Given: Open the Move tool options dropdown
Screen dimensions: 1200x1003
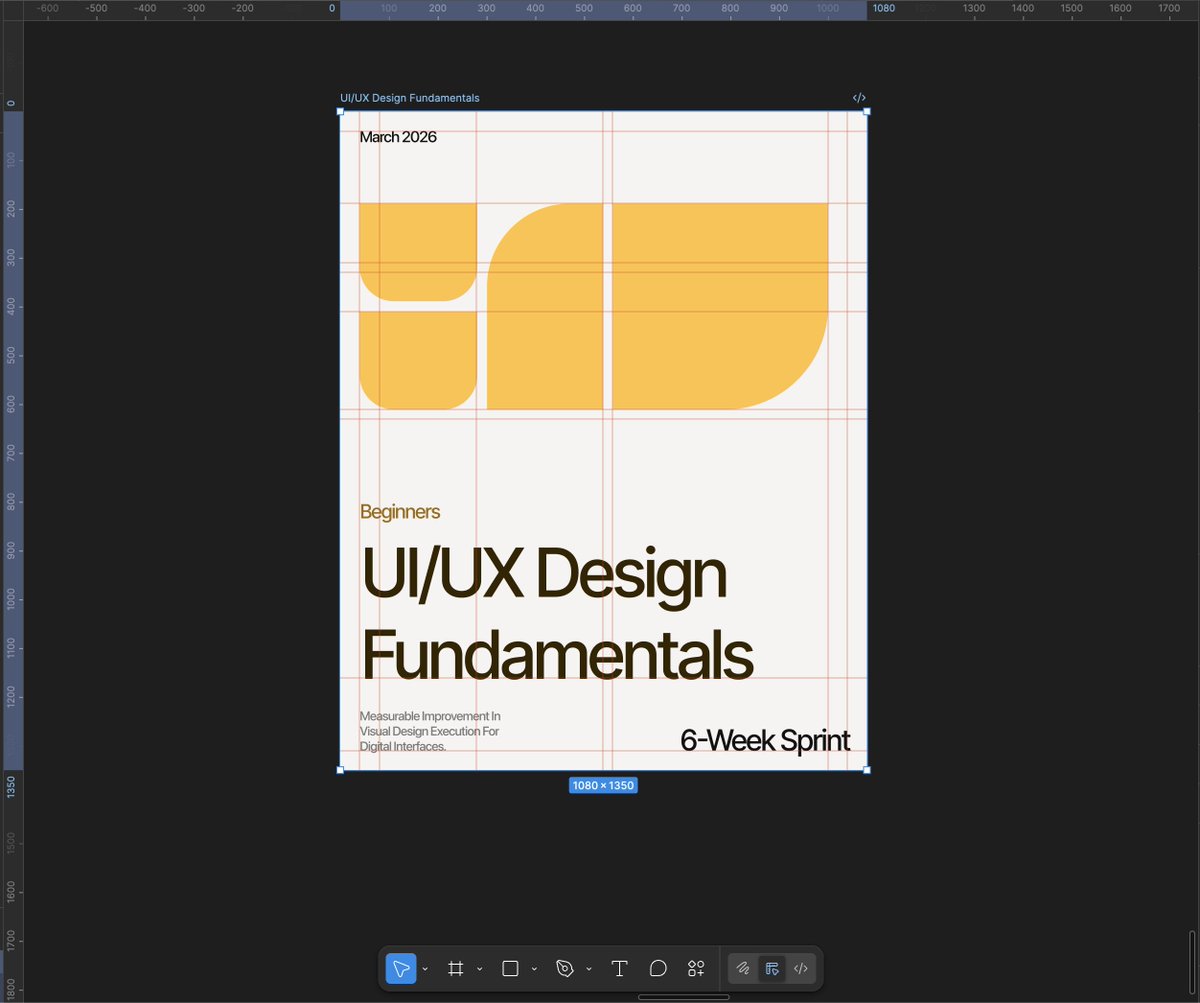Looking at the screenshot, I should (425, 969).
